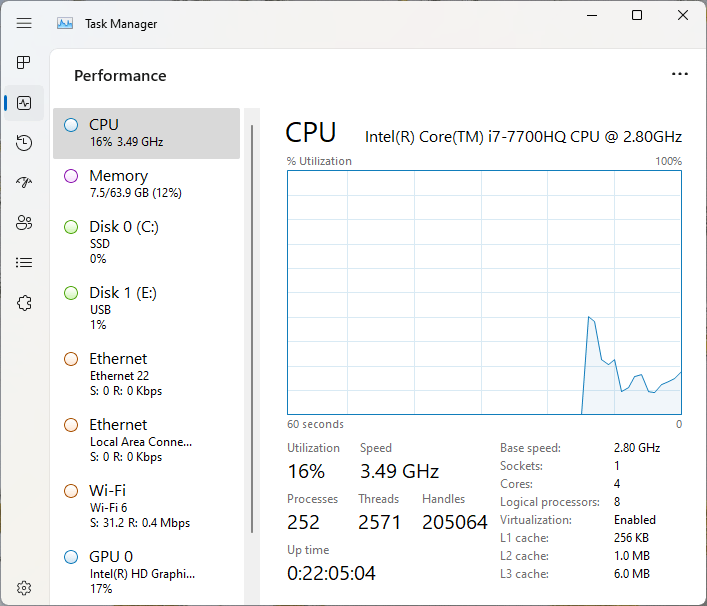Click the Performance page heading
The image size is (707, 606).
[120, 76]
